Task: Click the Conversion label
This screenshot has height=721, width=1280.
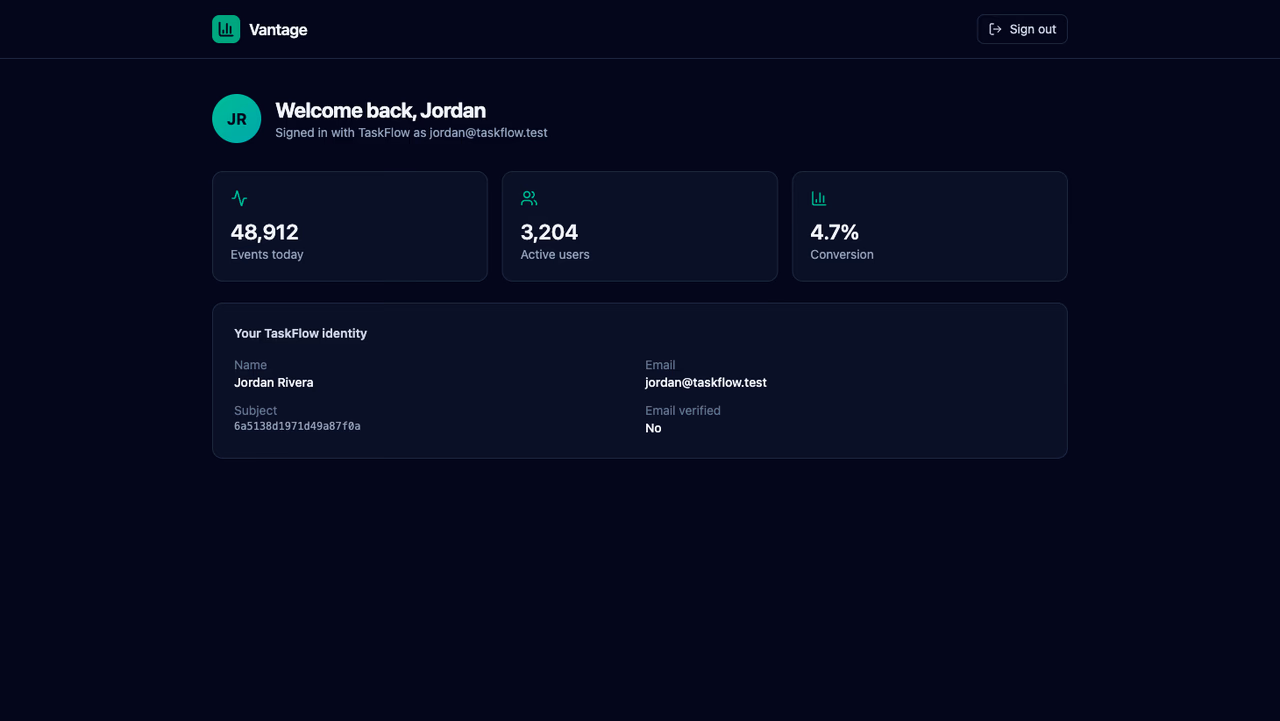Action: [x=842, y=255]
